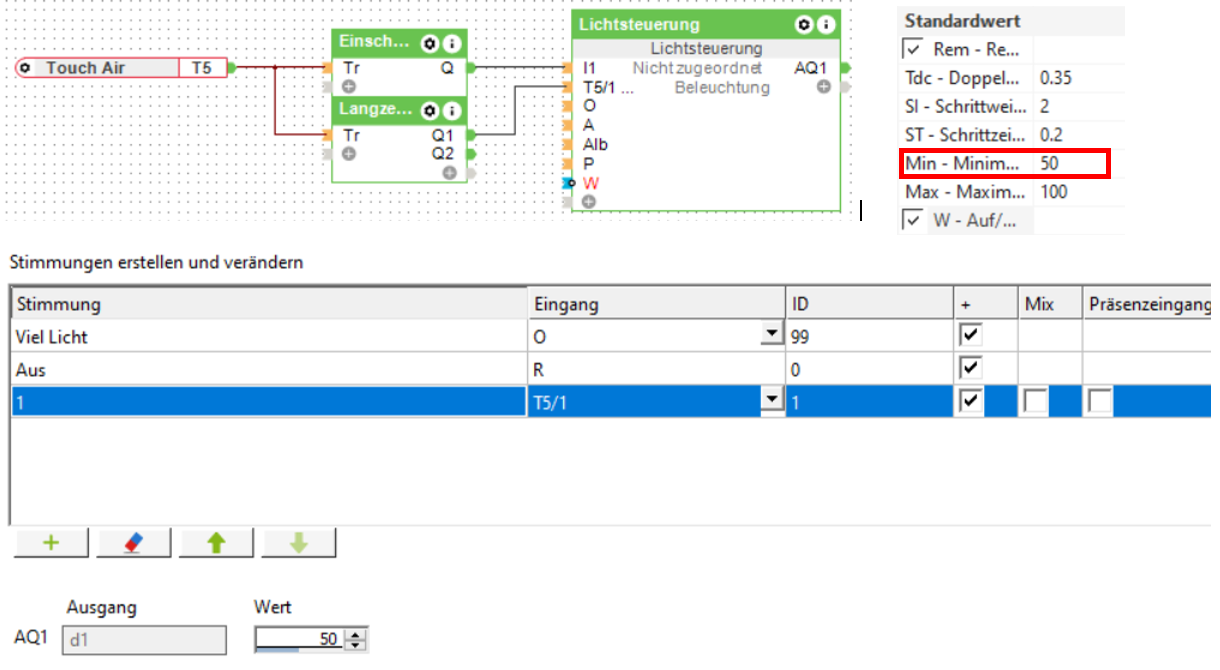Select ID column header
Viewport: 1220px width, 670px height.
point(869,304)
